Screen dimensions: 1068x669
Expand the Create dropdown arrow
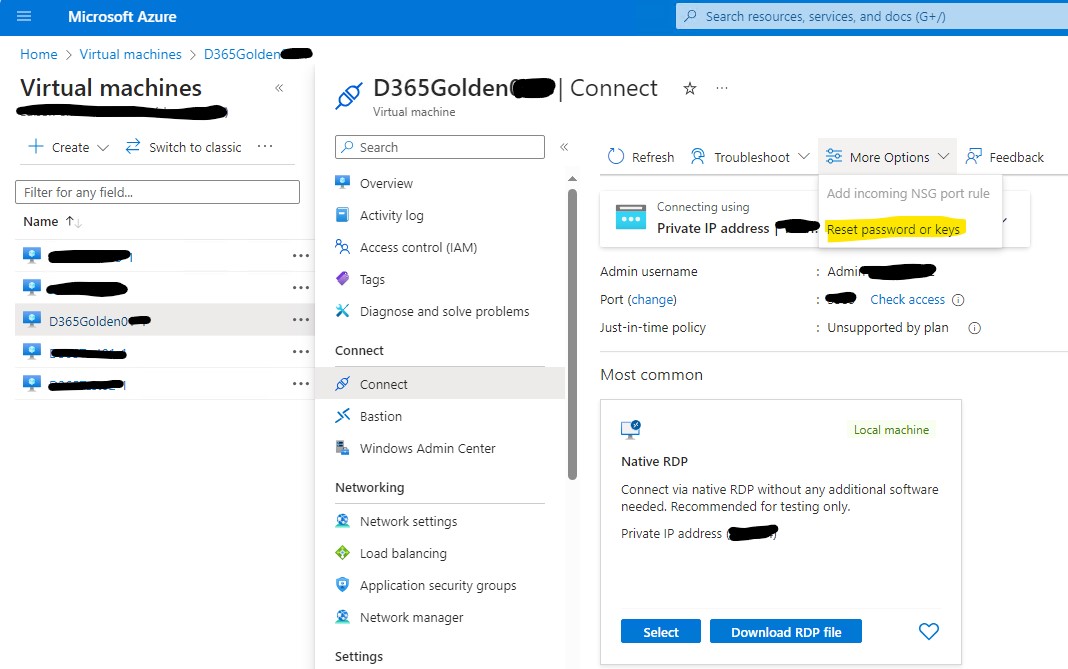(103, 148)
